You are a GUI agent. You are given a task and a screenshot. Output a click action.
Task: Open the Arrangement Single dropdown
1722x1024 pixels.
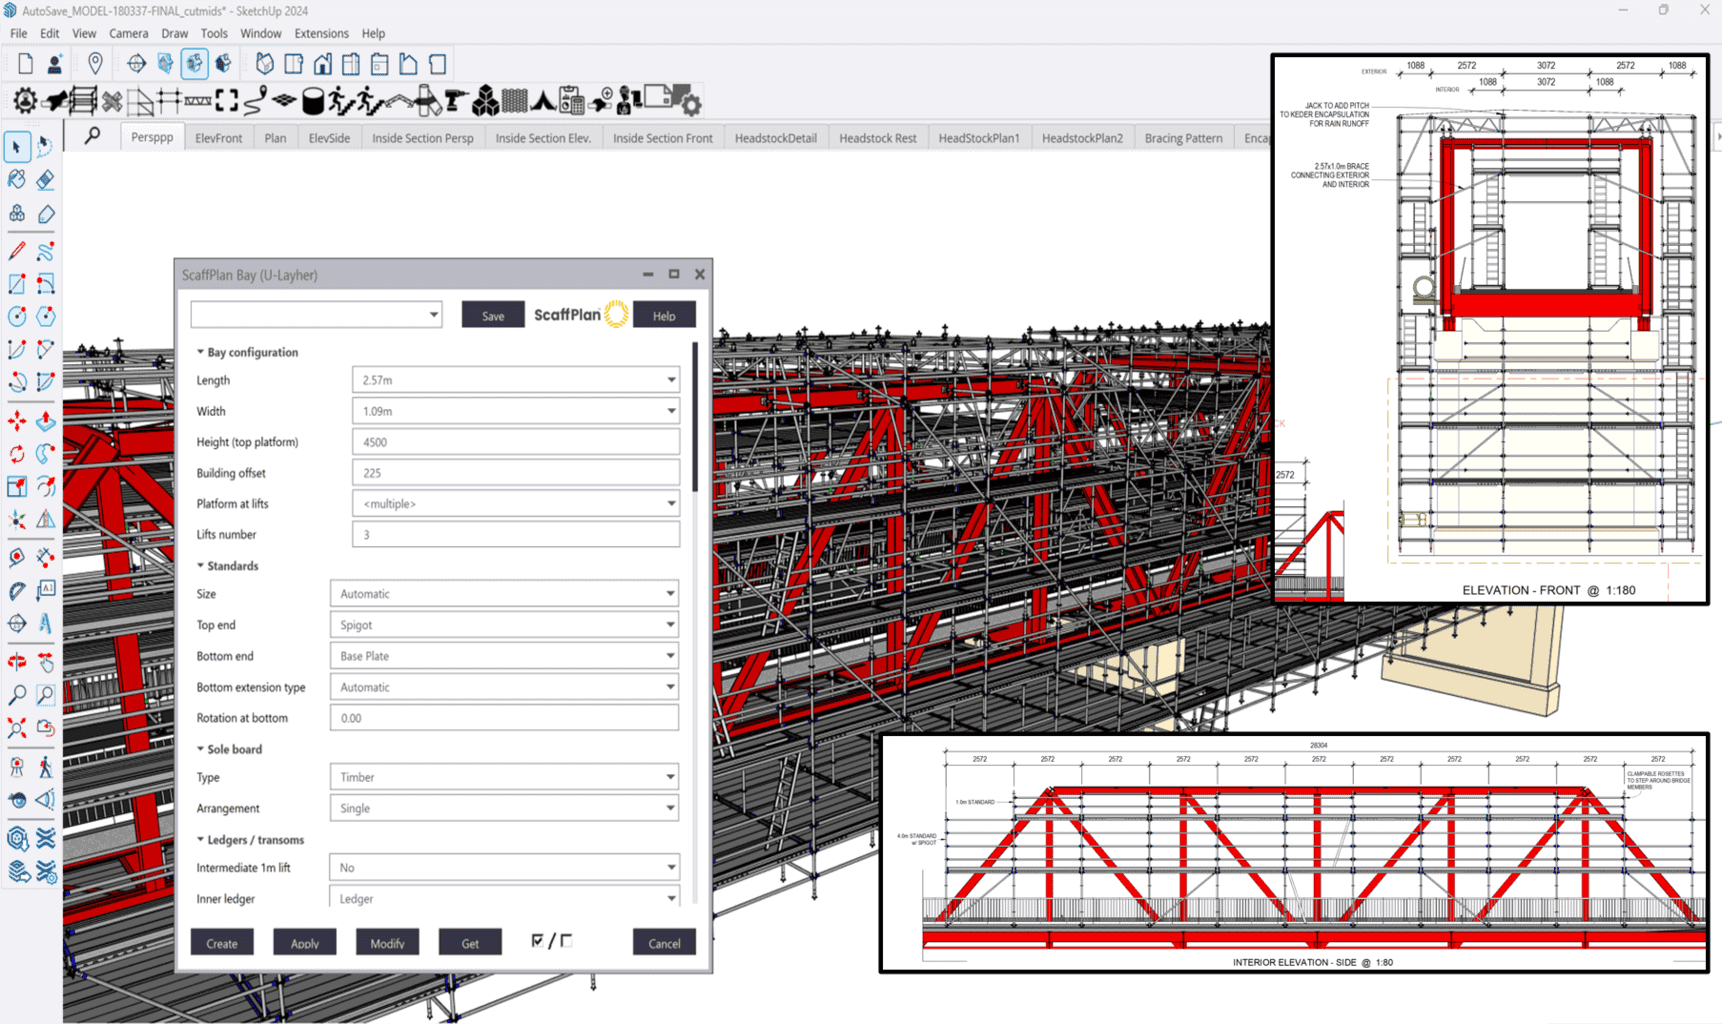pos(504,808)
